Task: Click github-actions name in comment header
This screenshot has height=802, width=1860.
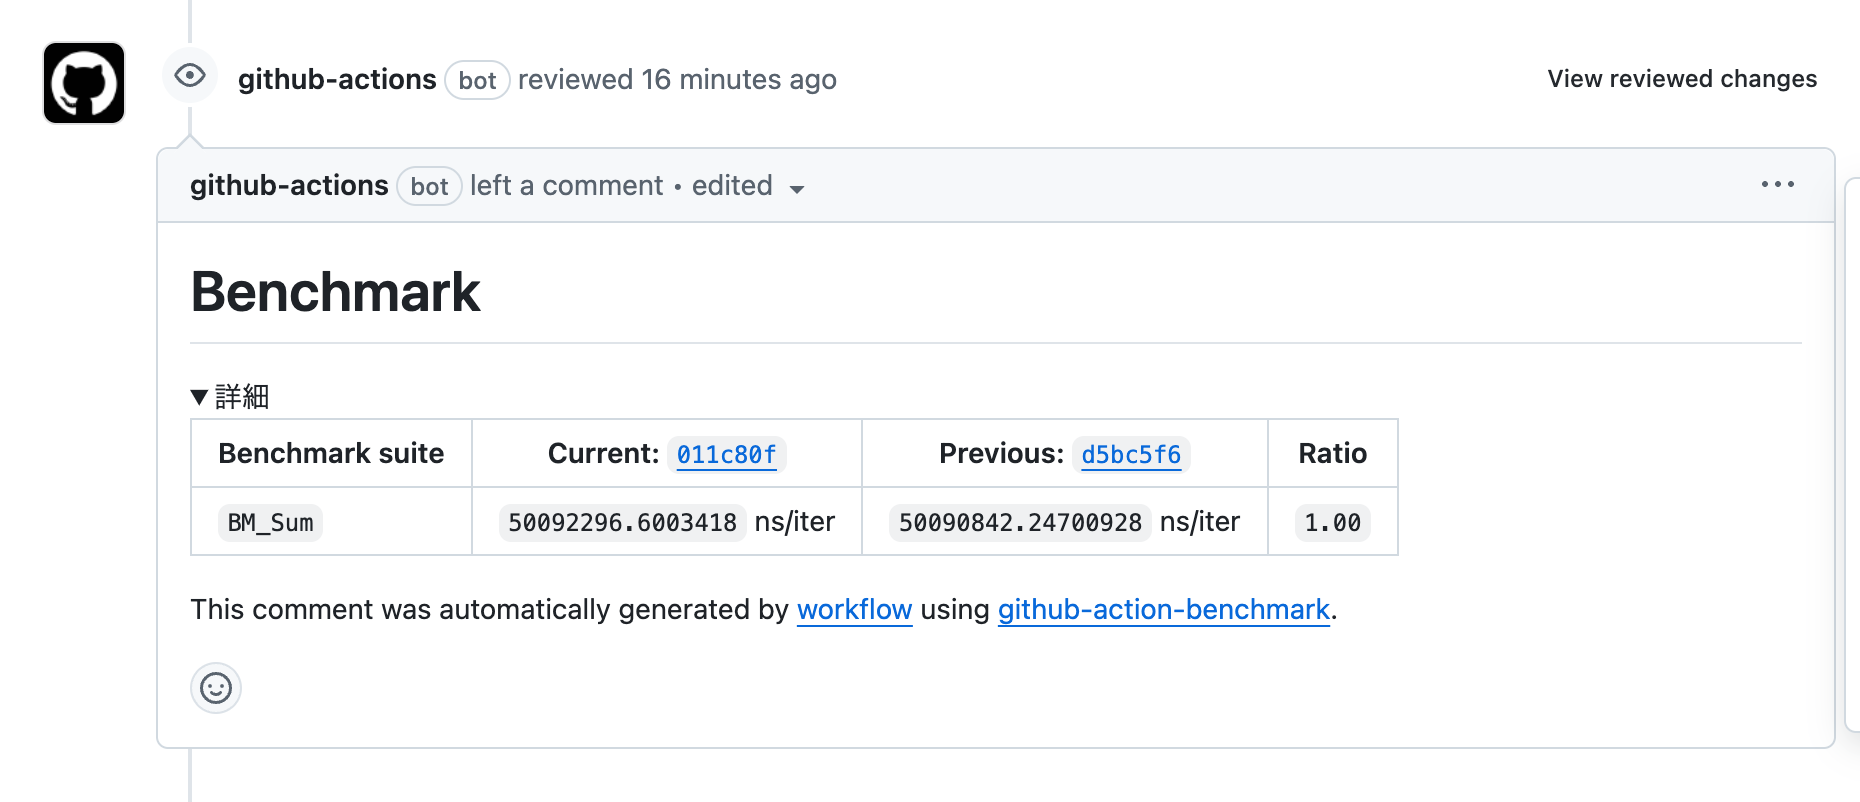Action: (x=289, y=185)
